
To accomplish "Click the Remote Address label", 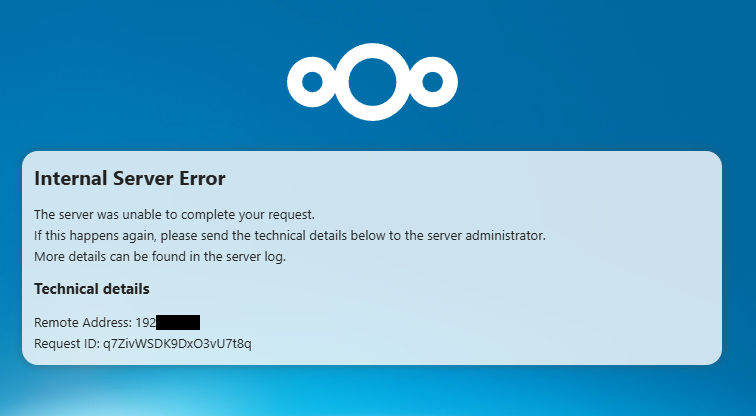I will tap(82, 322).
